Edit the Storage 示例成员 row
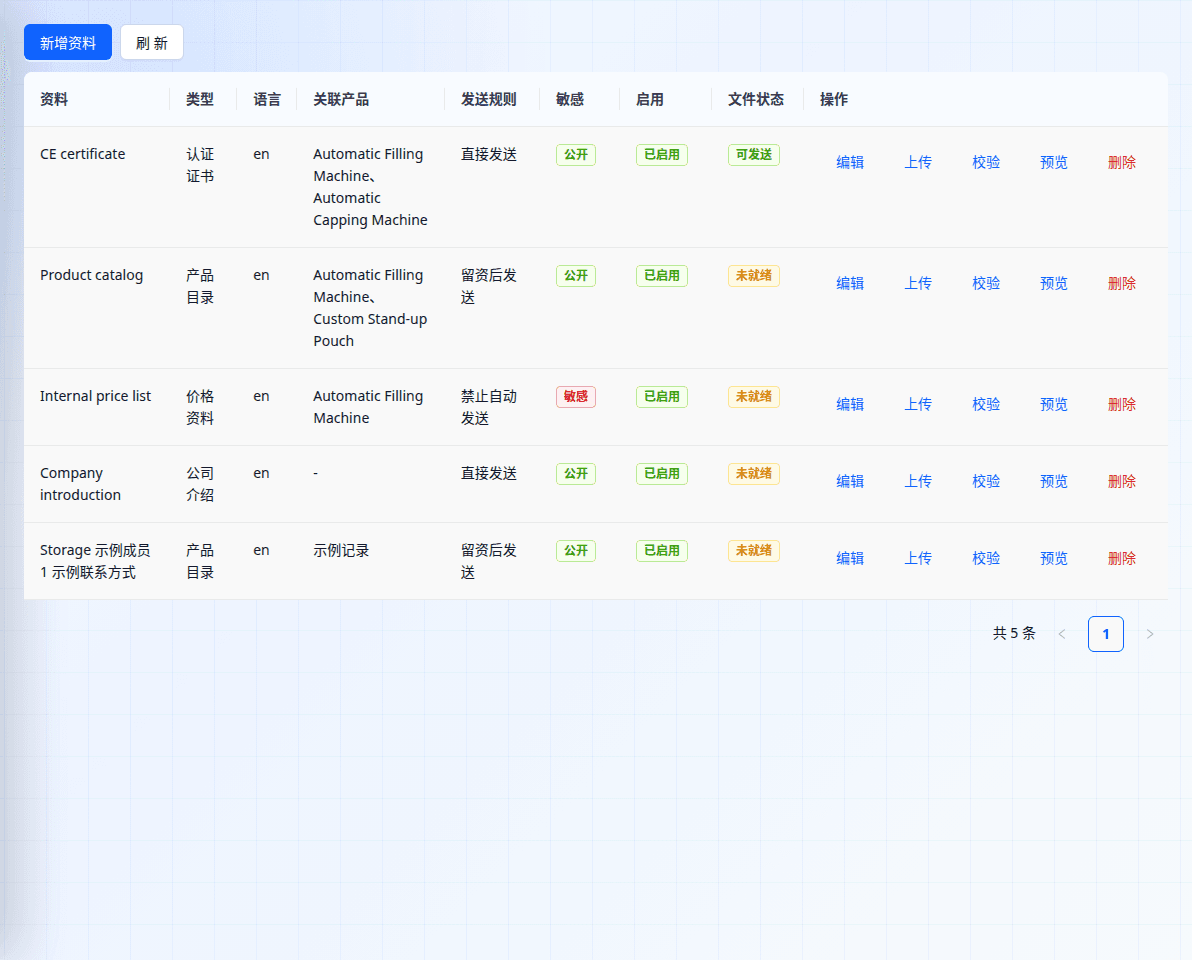The width and height of the screenshot is (1192, 960). coord(850,558)
